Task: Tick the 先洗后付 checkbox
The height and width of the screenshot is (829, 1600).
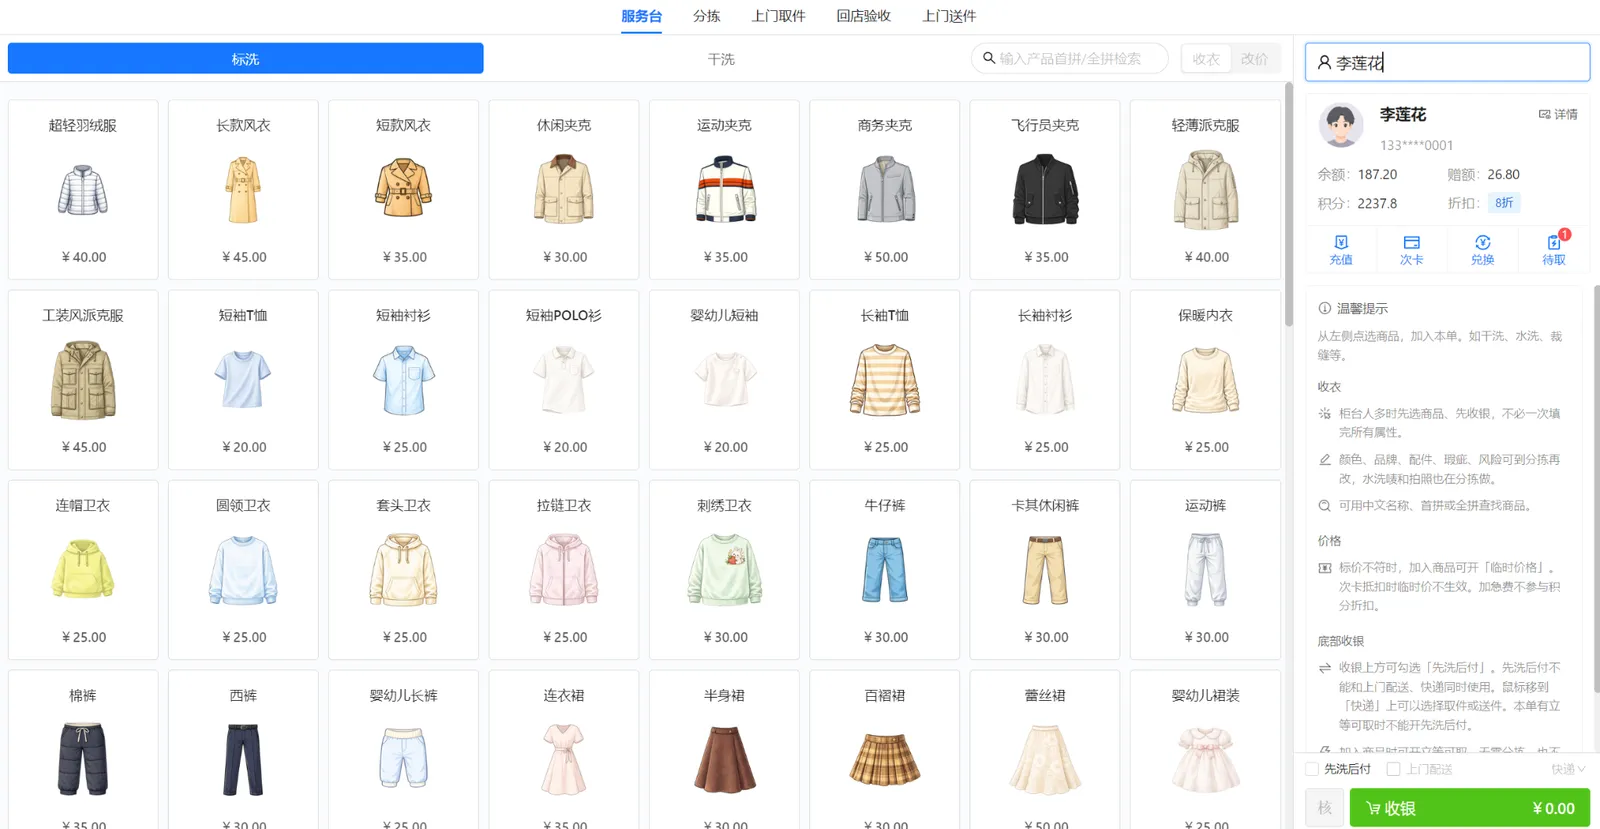Action: pyautogui.click(x=1312, y=769)
